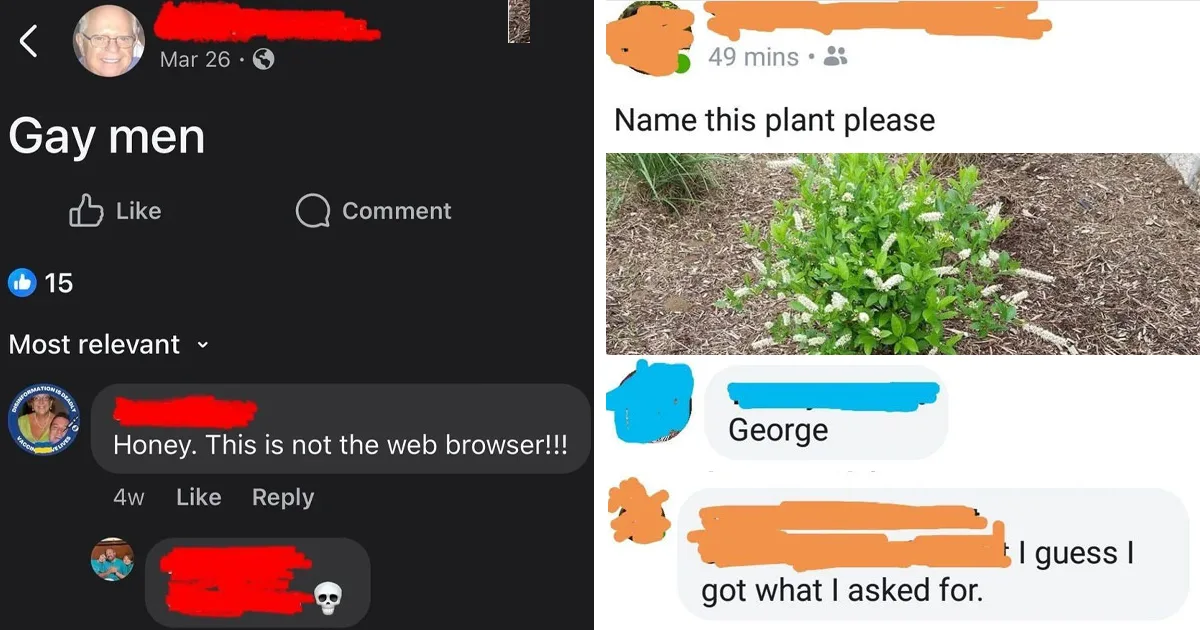
Task: Click the George comment bubble
Action: tap(826, 412)
